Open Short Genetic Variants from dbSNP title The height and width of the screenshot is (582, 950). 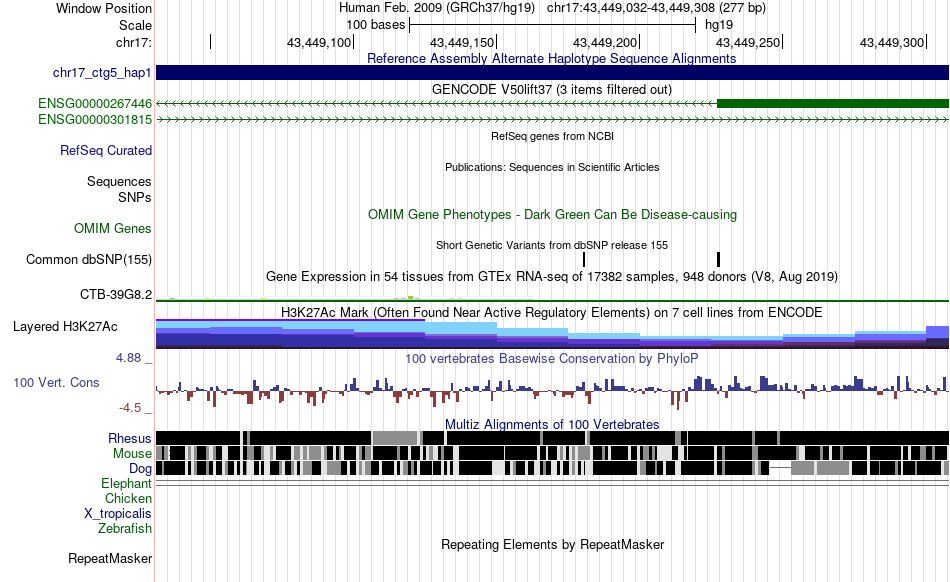point(552,245)
